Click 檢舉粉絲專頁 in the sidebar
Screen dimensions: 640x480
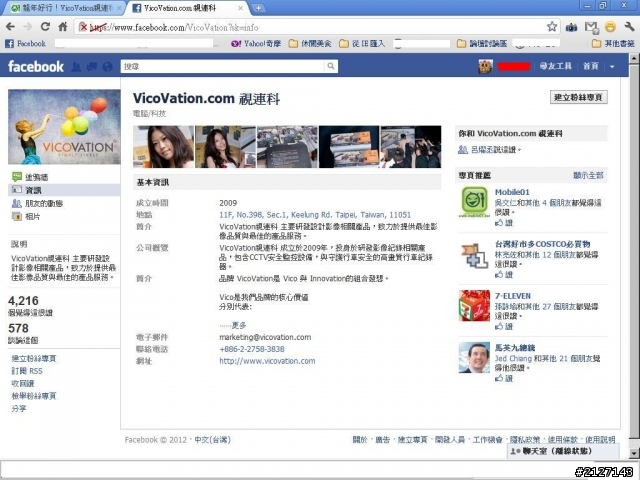tap(34, 396)
